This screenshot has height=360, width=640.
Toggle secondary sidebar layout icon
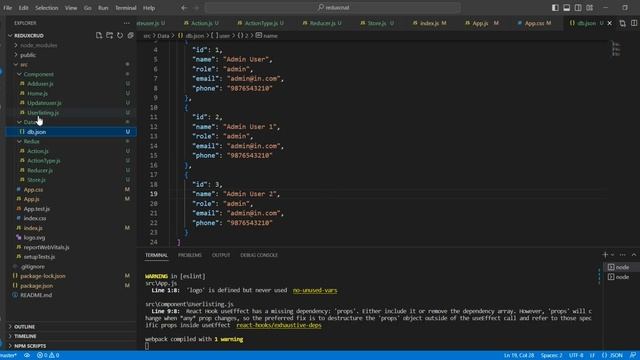(x=578, y=8)
